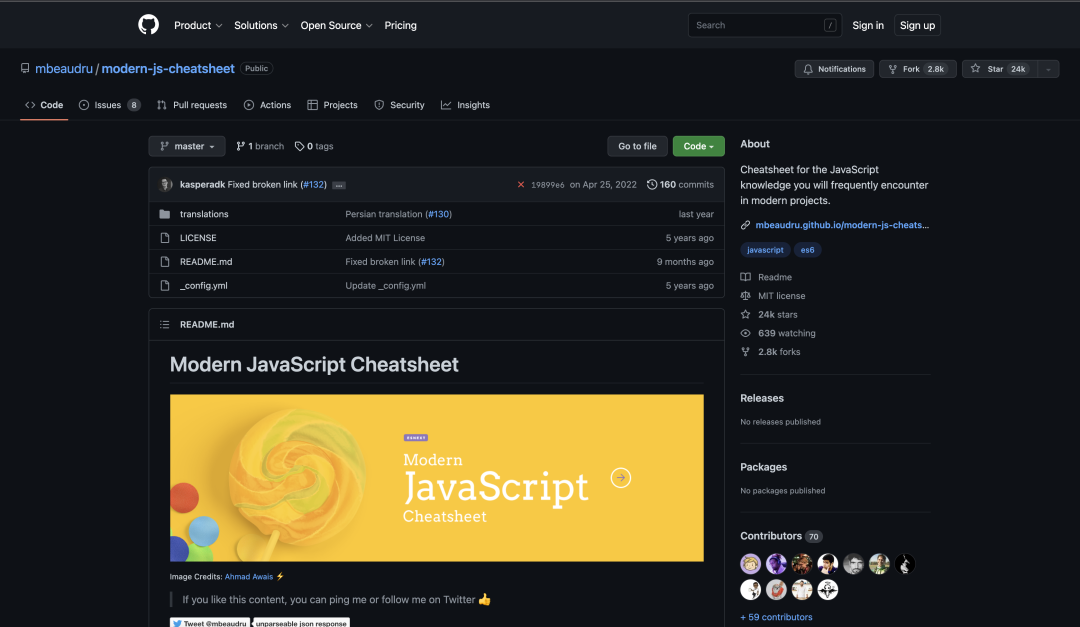Click the README.md outline list icon
The height and width of the screenshot is (627, 1080).
pos(165,324)
